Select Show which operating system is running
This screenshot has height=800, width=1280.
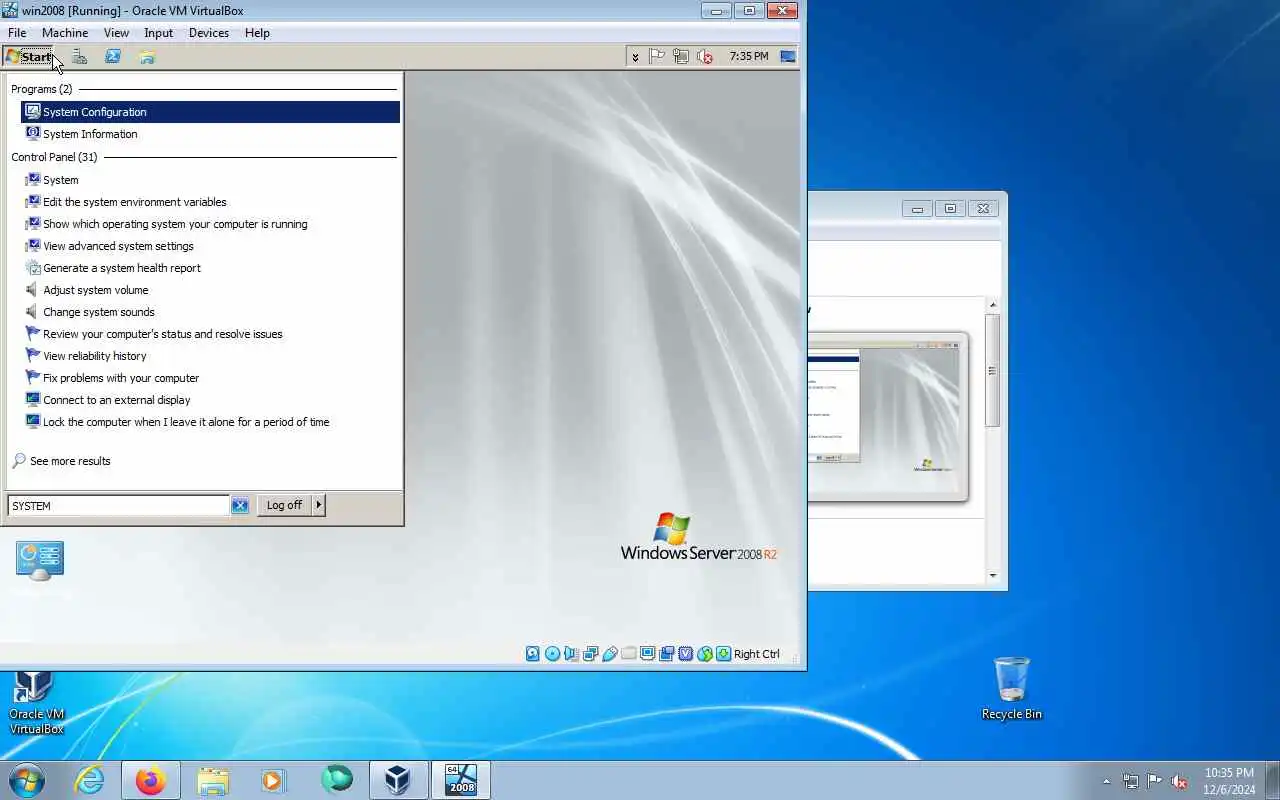pos(211,224)
